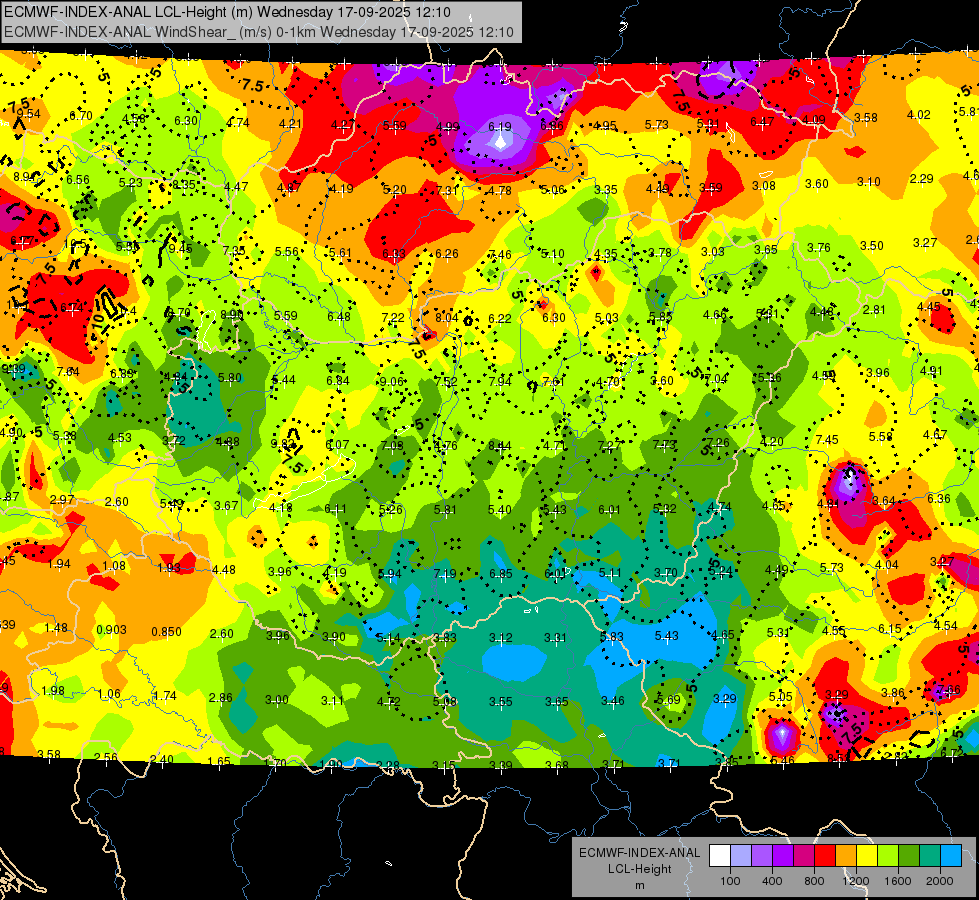
Task: Click the 7.04 wind shear value
Action: [x=716, y=379]
